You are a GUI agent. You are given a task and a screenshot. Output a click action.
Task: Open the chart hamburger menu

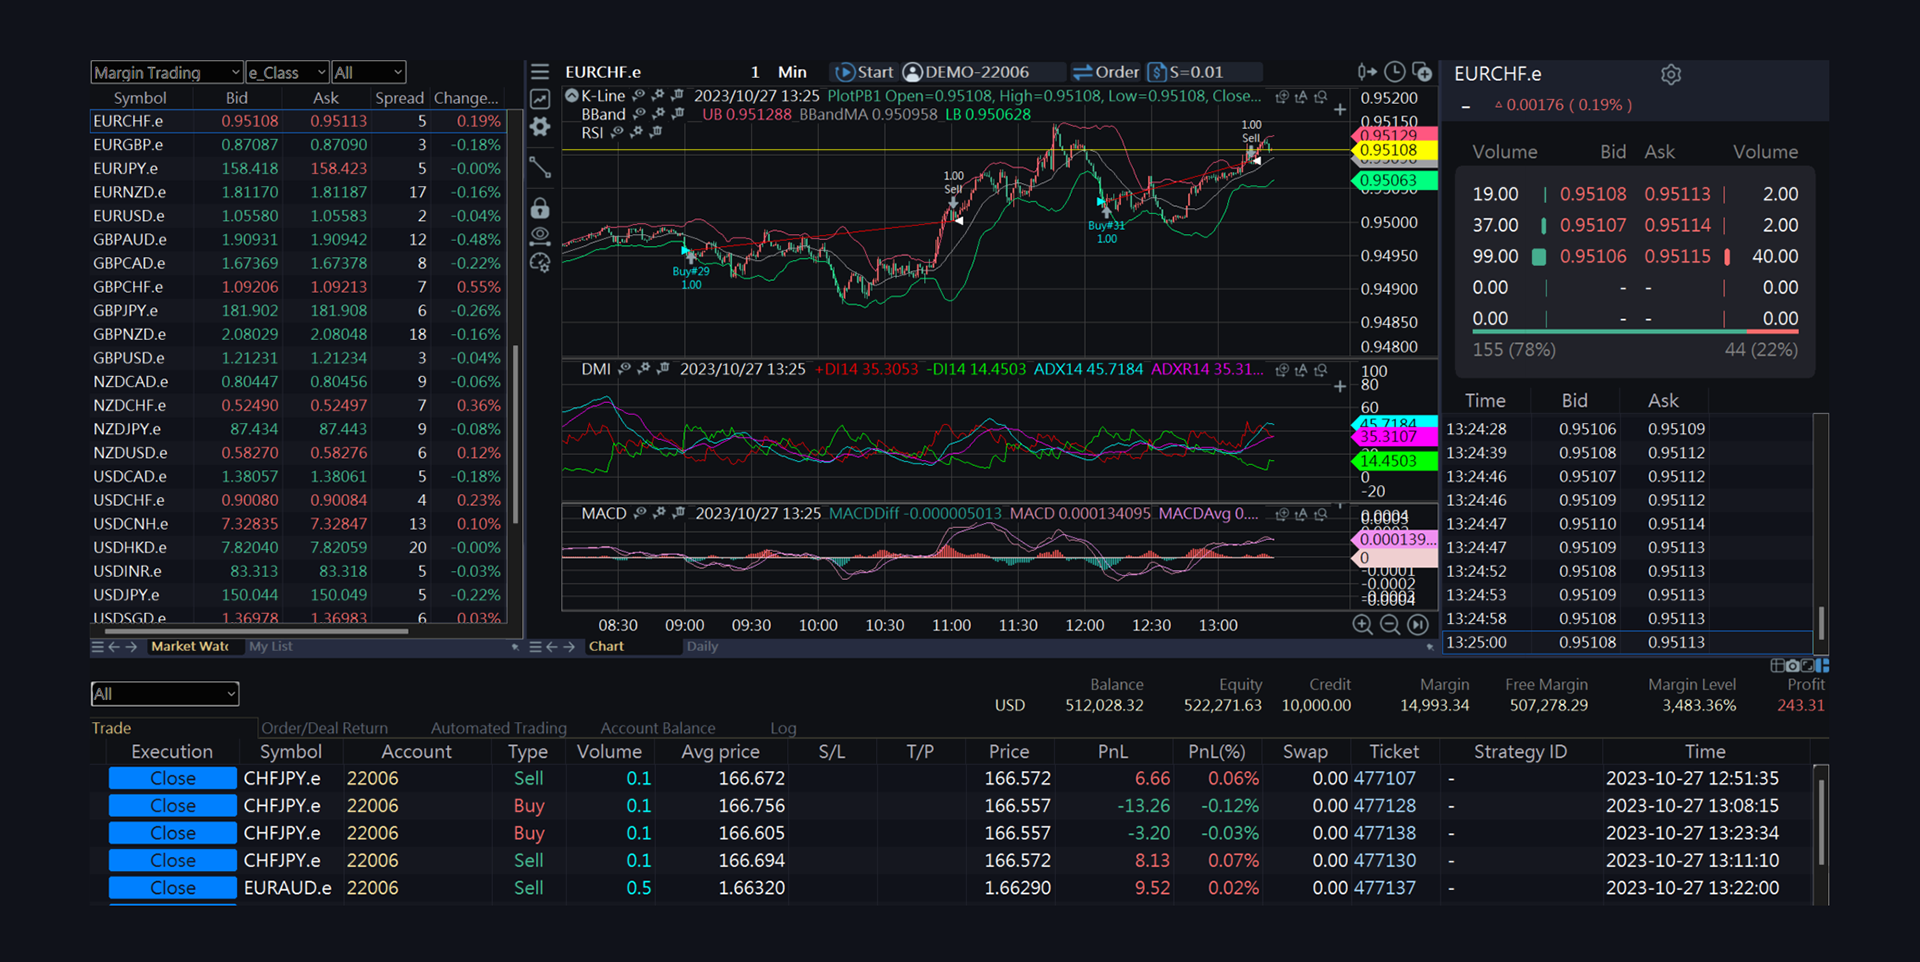[540, 72]
